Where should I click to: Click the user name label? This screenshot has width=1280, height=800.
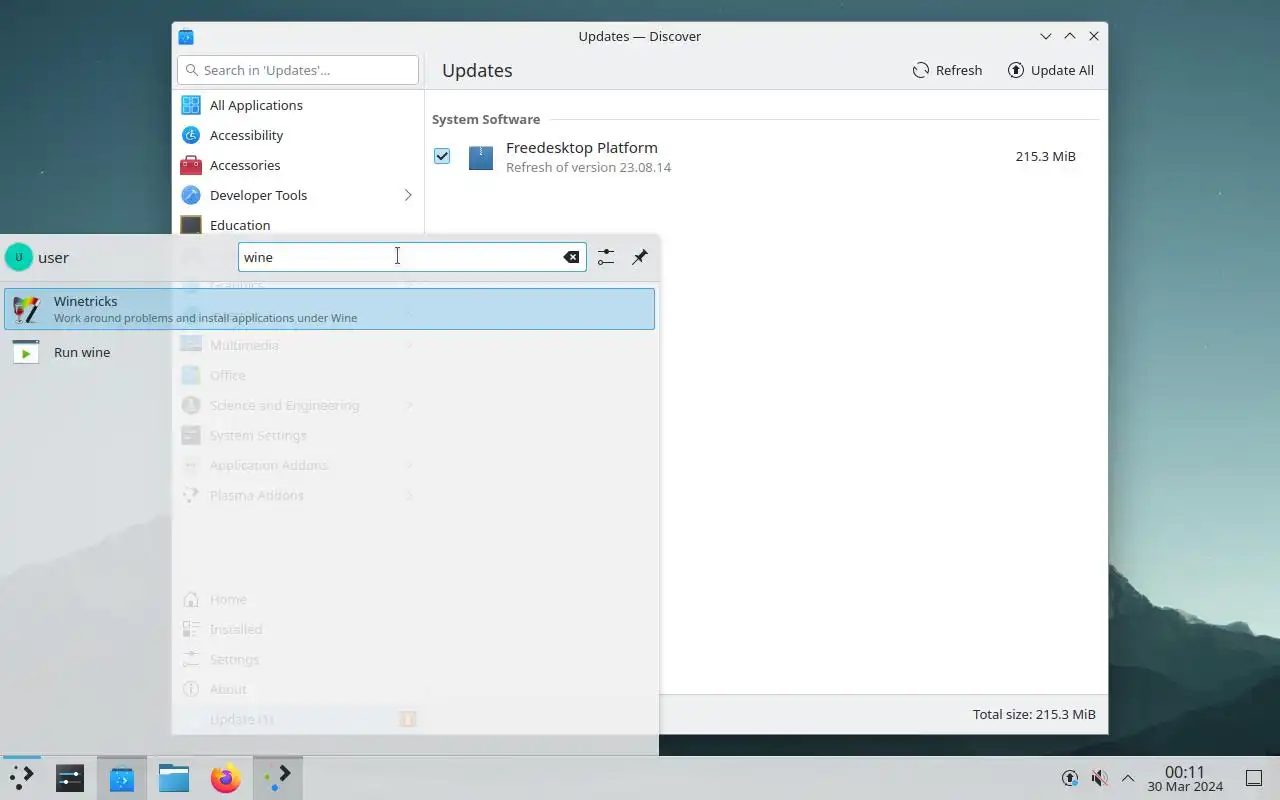point(53,257)
